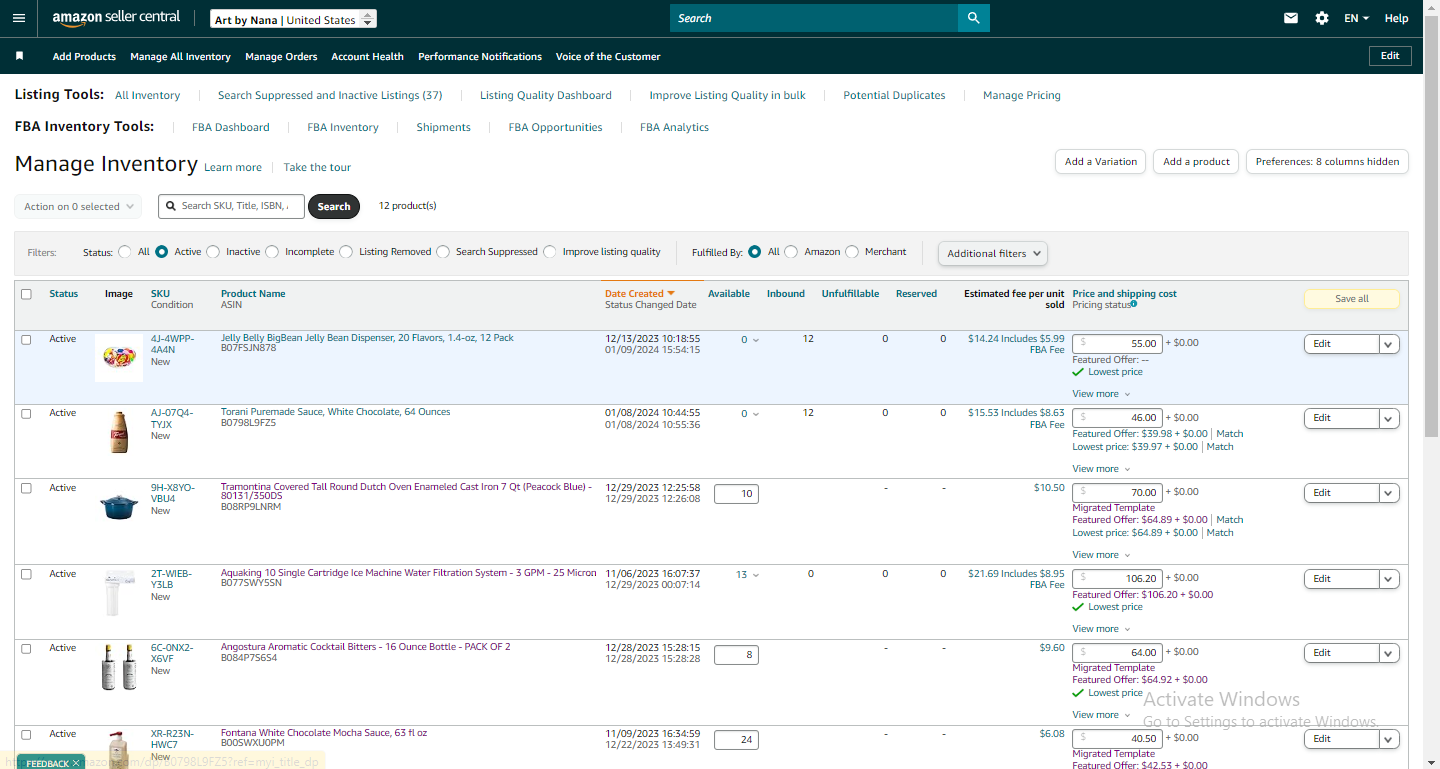Screen dimensions: 1440x769
Task: Close the Feedback tab with its X
Action: coord(76,763)
